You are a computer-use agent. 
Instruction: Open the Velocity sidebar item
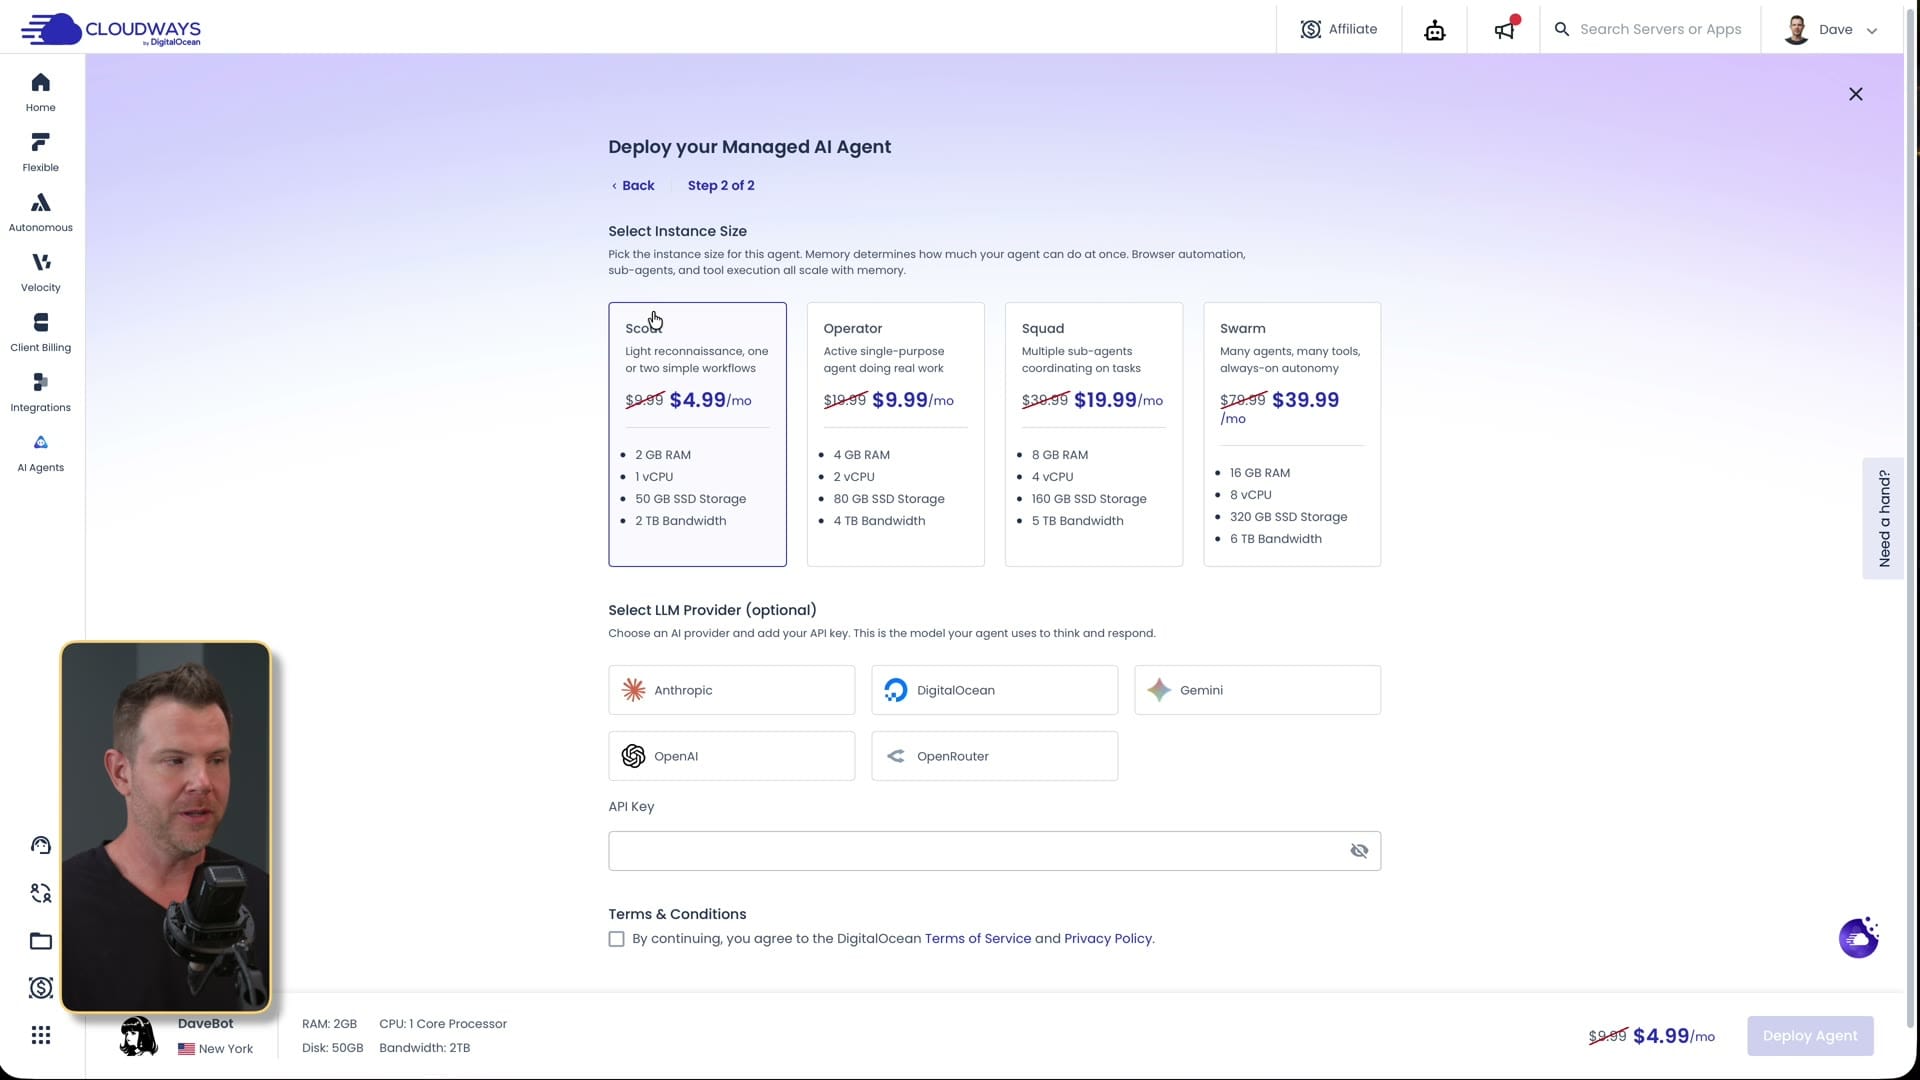click(40, 272)
